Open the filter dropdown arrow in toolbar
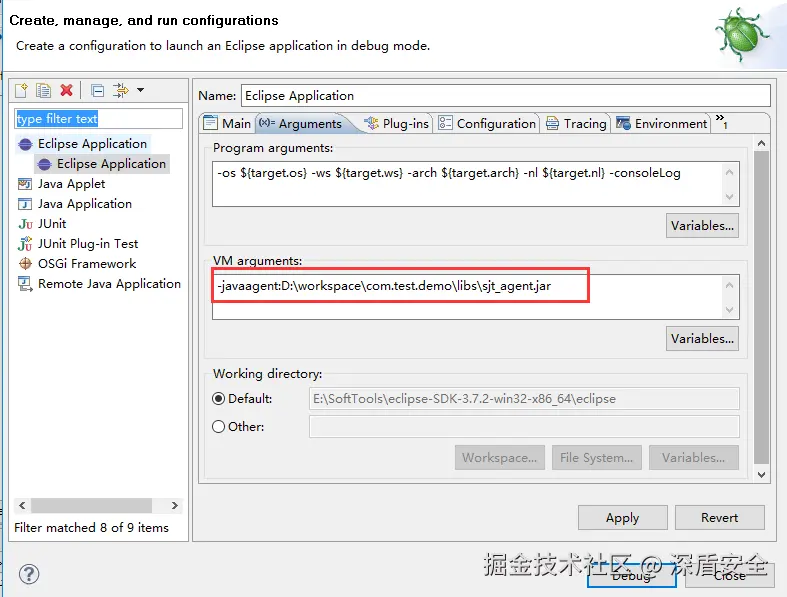 tap(141, 90)
